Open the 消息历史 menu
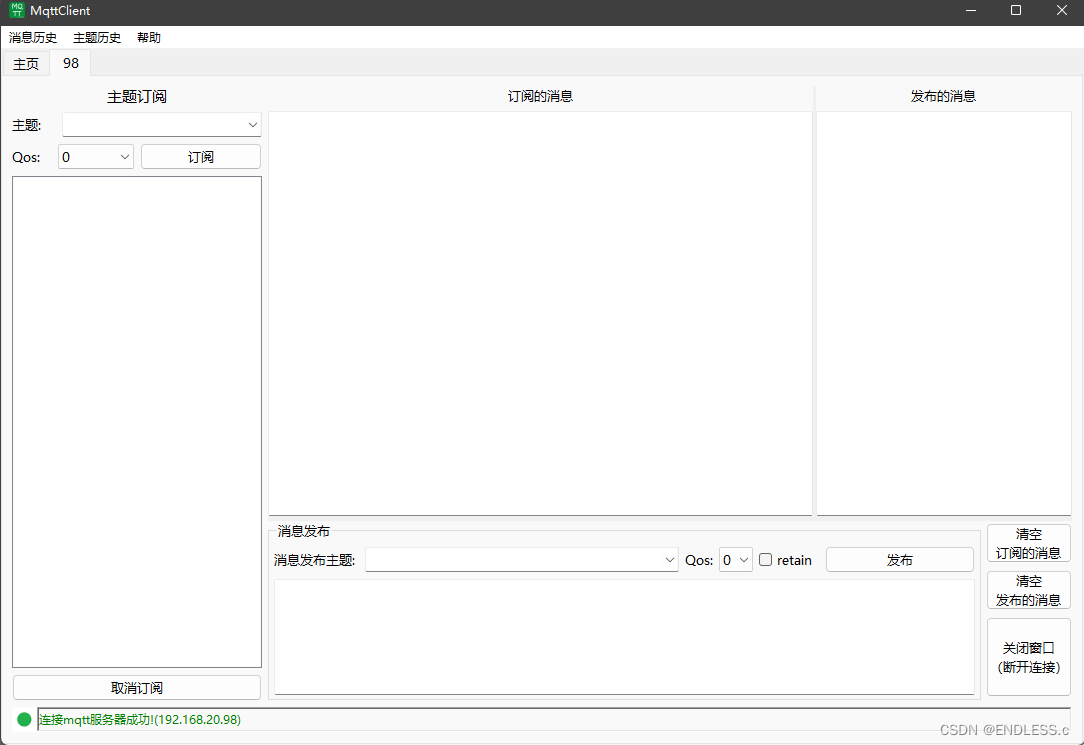 click(x=32, y=37)
